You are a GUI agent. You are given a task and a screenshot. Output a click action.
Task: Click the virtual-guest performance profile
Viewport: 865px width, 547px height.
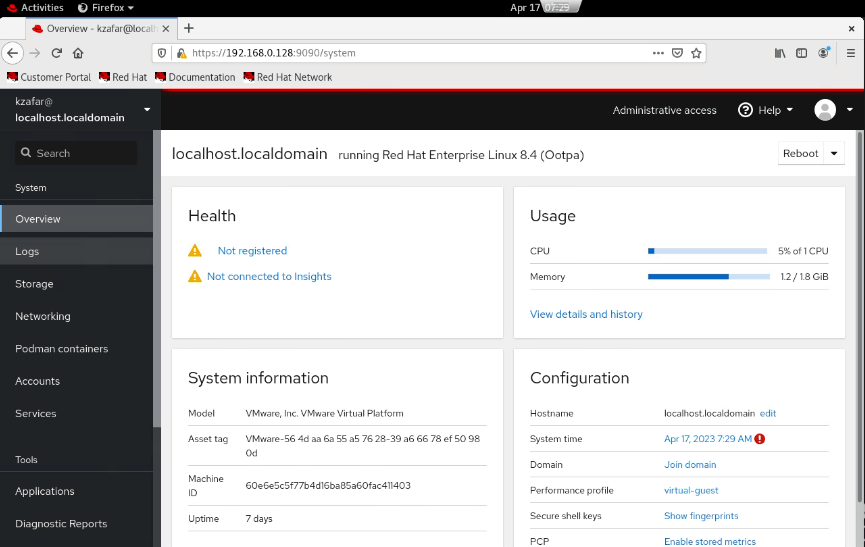click(x=691, y=490)
